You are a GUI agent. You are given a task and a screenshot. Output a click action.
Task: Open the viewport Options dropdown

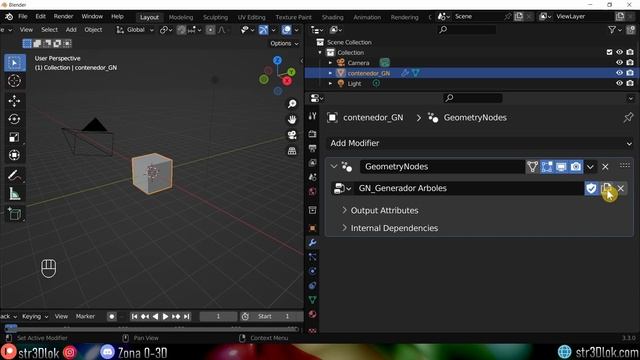[284, 43]
